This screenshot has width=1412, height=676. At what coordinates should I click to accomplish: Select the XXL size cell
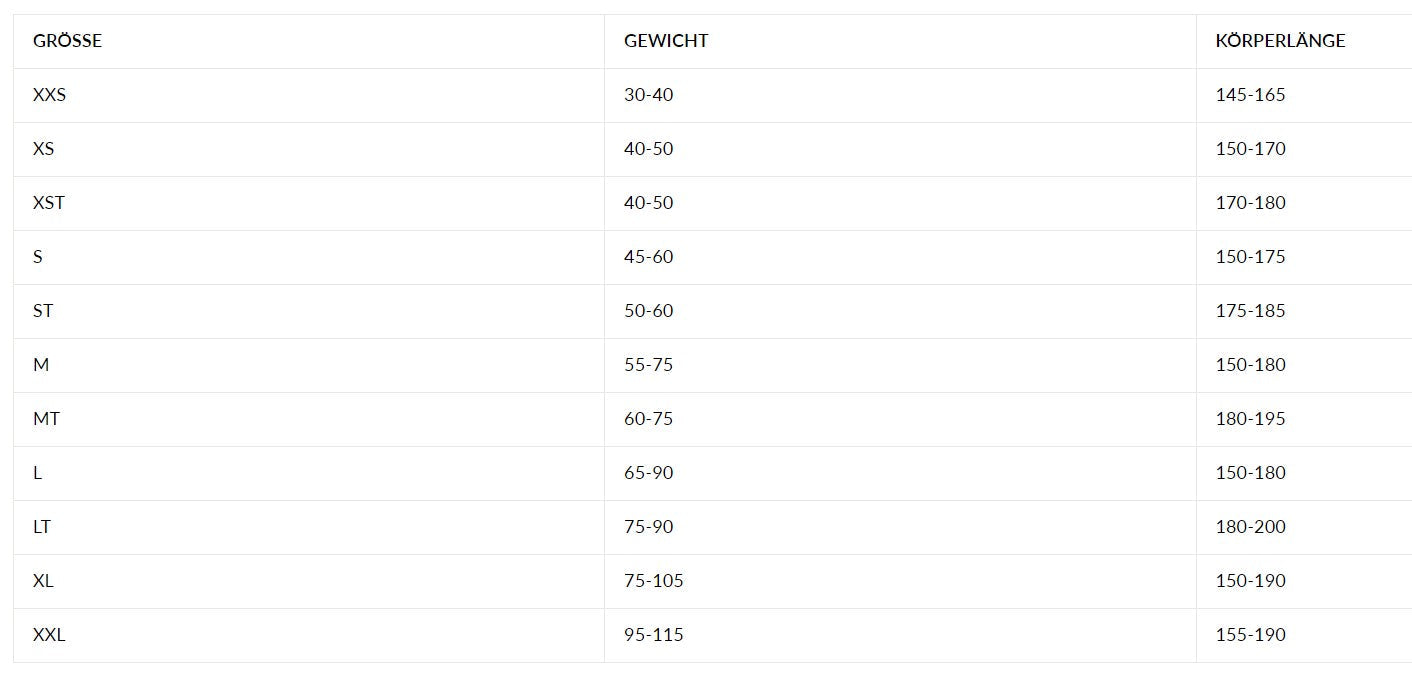click(49, 635)
